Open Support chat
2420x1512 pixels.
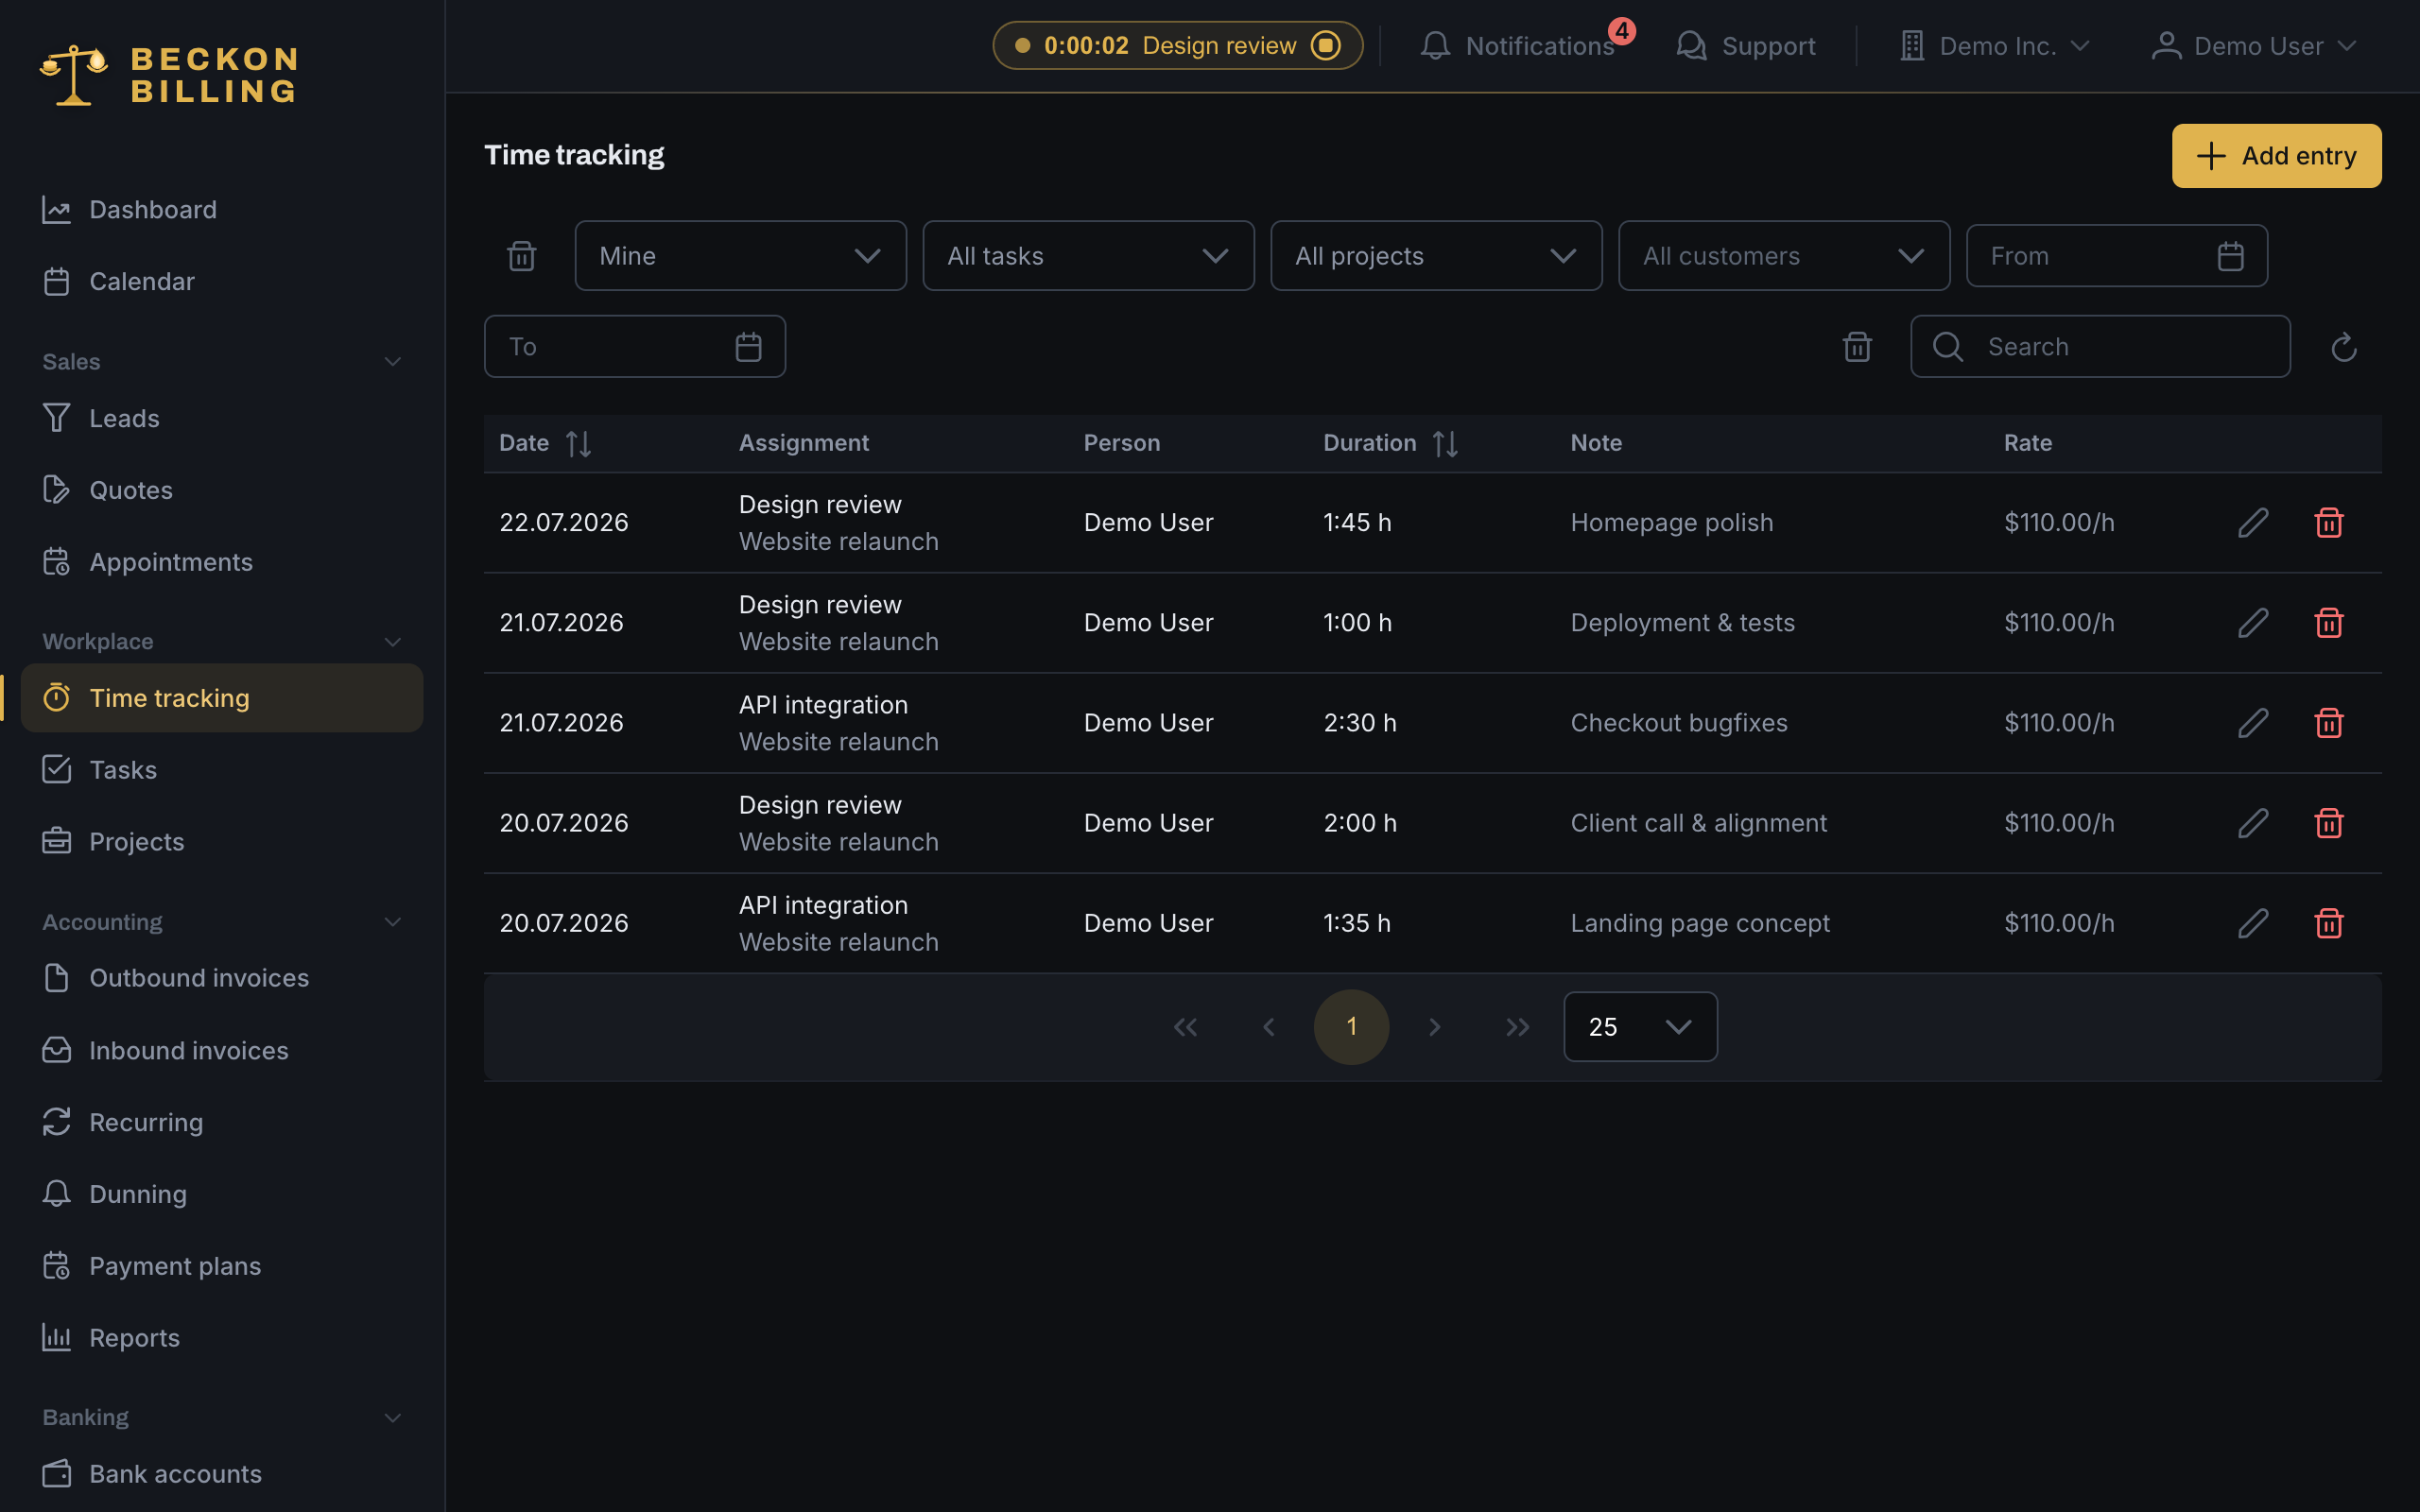[x=1746, y=45]
